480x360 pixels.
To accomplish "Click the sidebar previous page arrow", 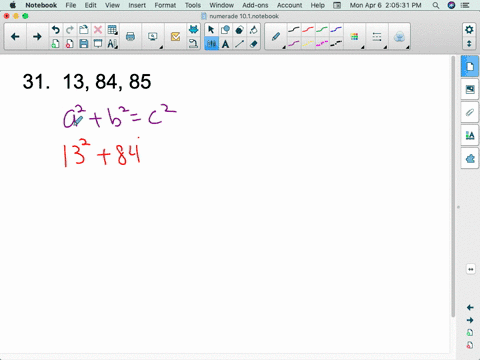I will click(470, 307).
